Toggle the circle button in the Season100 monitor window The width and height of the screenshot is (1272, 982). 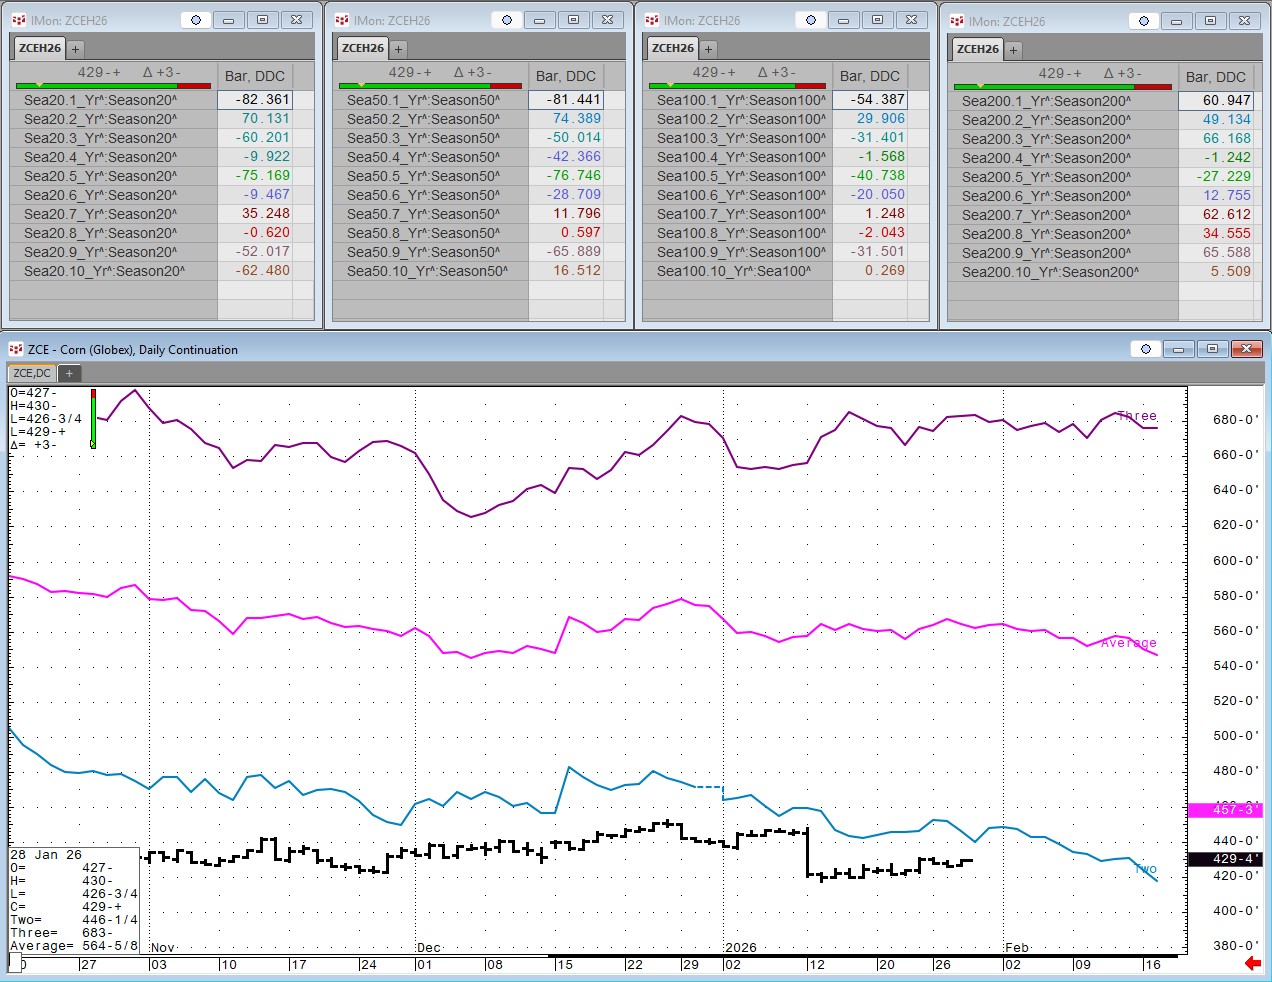[x=810, y=20]
